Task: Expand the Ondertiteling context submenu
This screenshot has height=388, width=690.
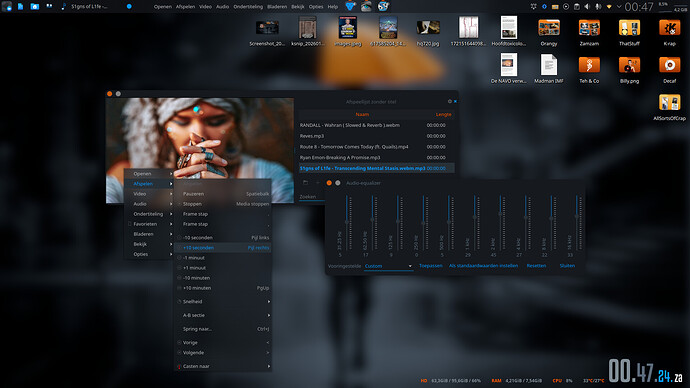Action: pyautogui.click(x=149, y=214)
